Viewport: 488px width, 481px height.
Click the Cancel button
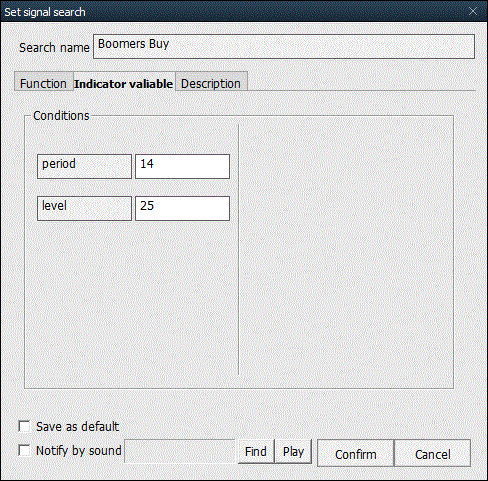coord(433,453)
